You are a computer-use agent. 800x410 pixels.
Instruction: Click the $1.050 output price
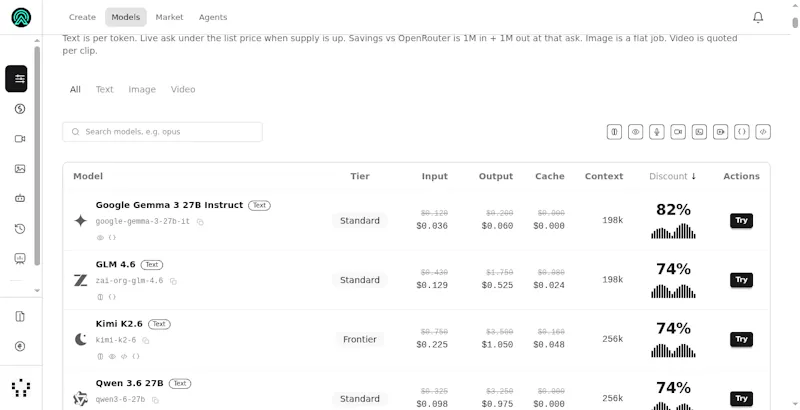coord(497,345)
